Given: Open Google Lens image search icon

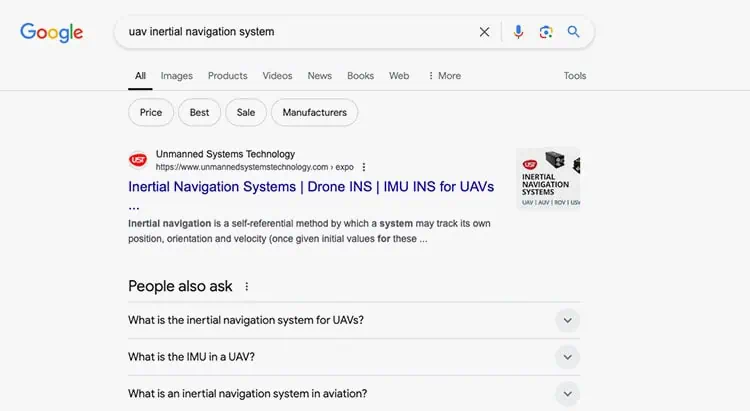Looking at the screenshot, I should pyautogui.click(x=546, y=32).
